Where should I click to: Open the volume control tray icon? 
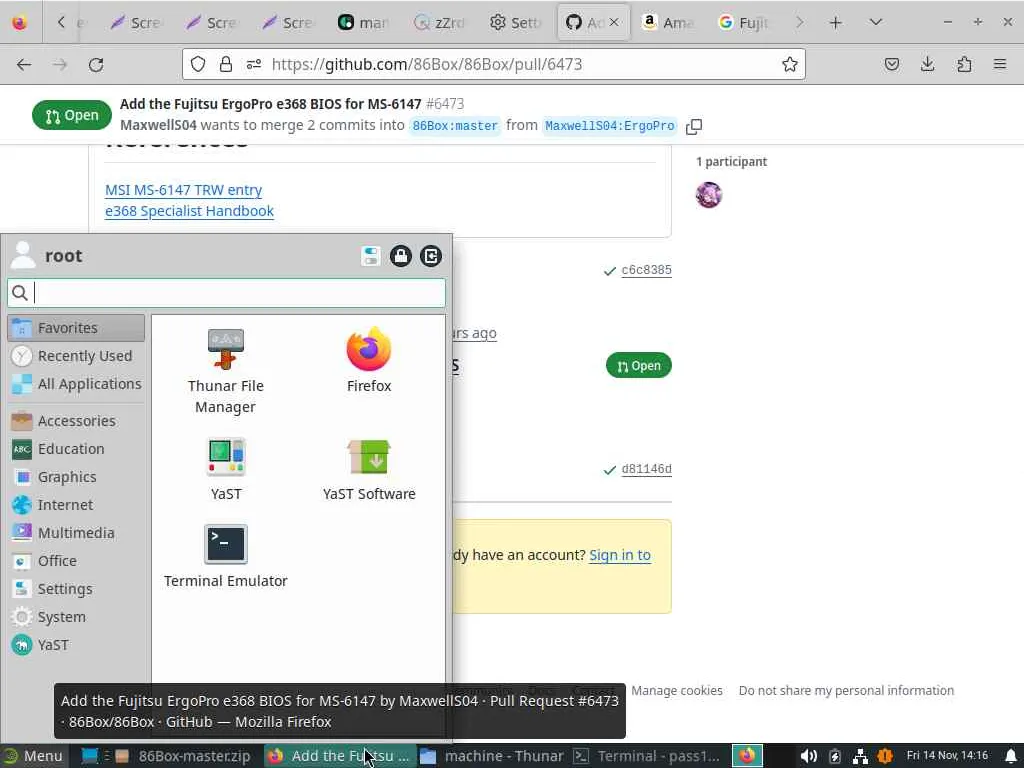808,756
